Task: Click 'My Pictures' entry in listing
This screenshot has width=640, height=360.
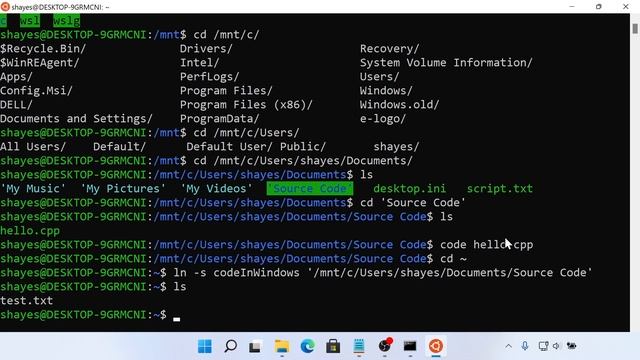Action: (123, 189)
